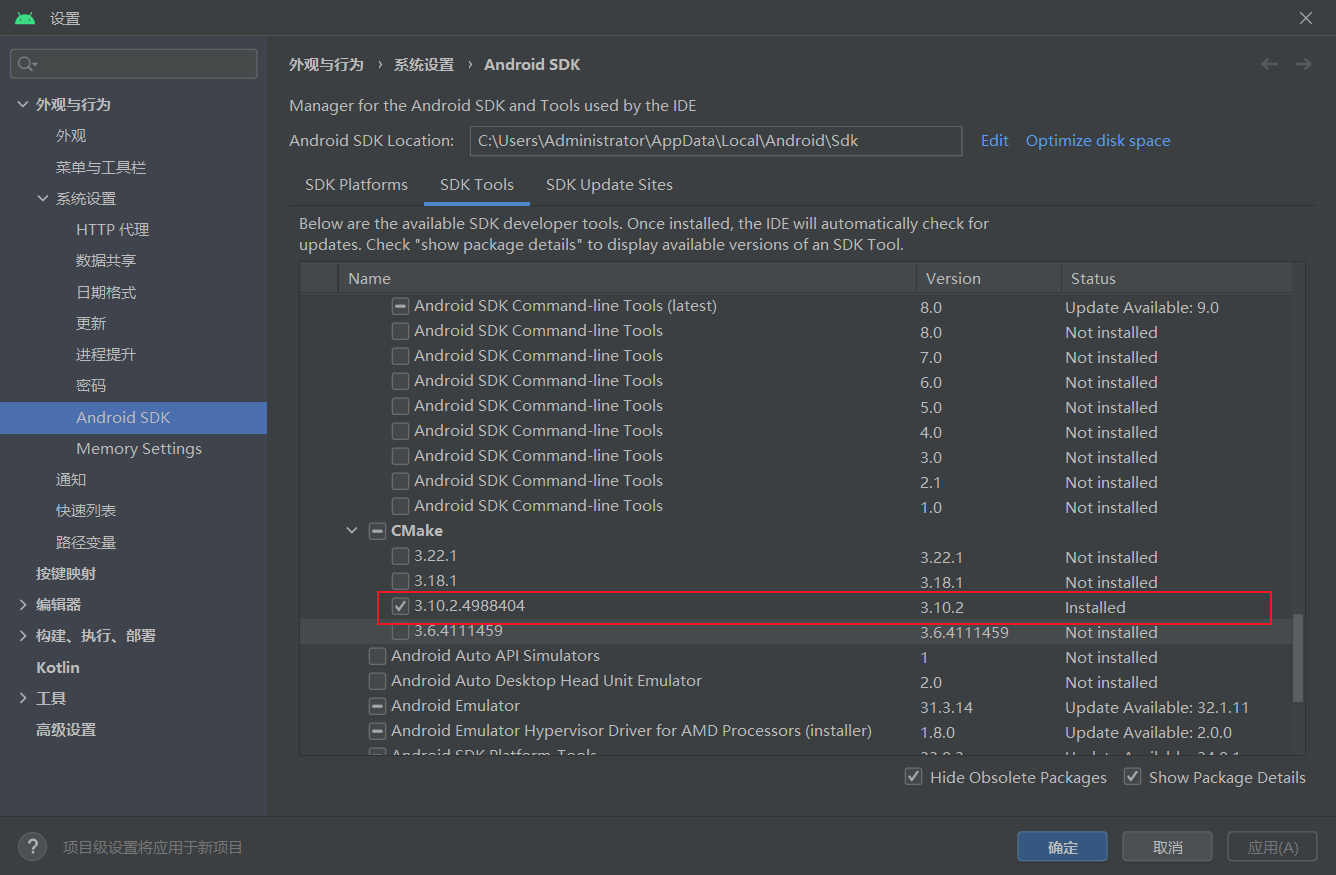
Task: Click the 应用(A) button
Action: [x=1272, y=847]
